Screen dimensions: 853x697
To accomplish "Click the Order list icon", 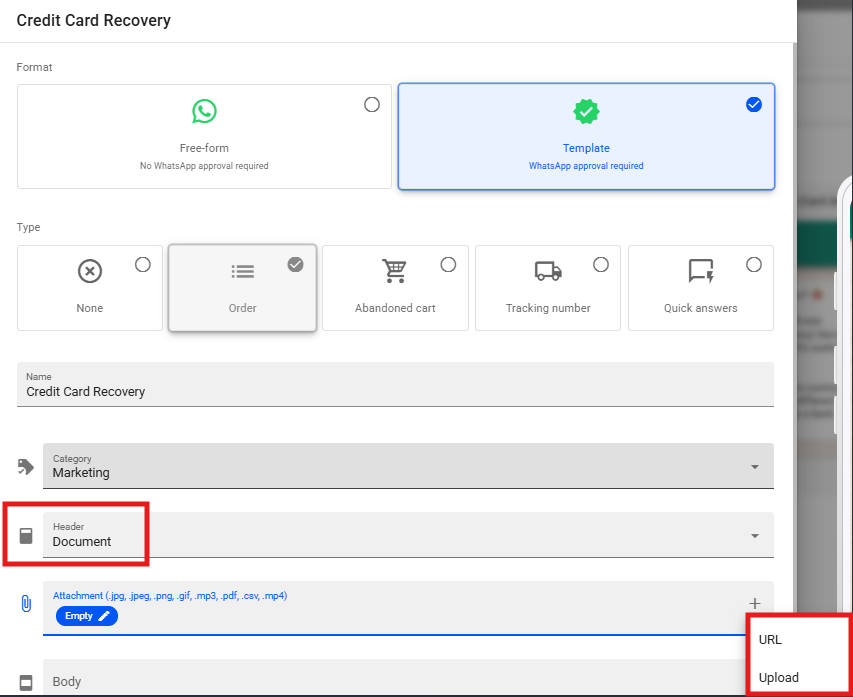I will [x=242, y=271].
